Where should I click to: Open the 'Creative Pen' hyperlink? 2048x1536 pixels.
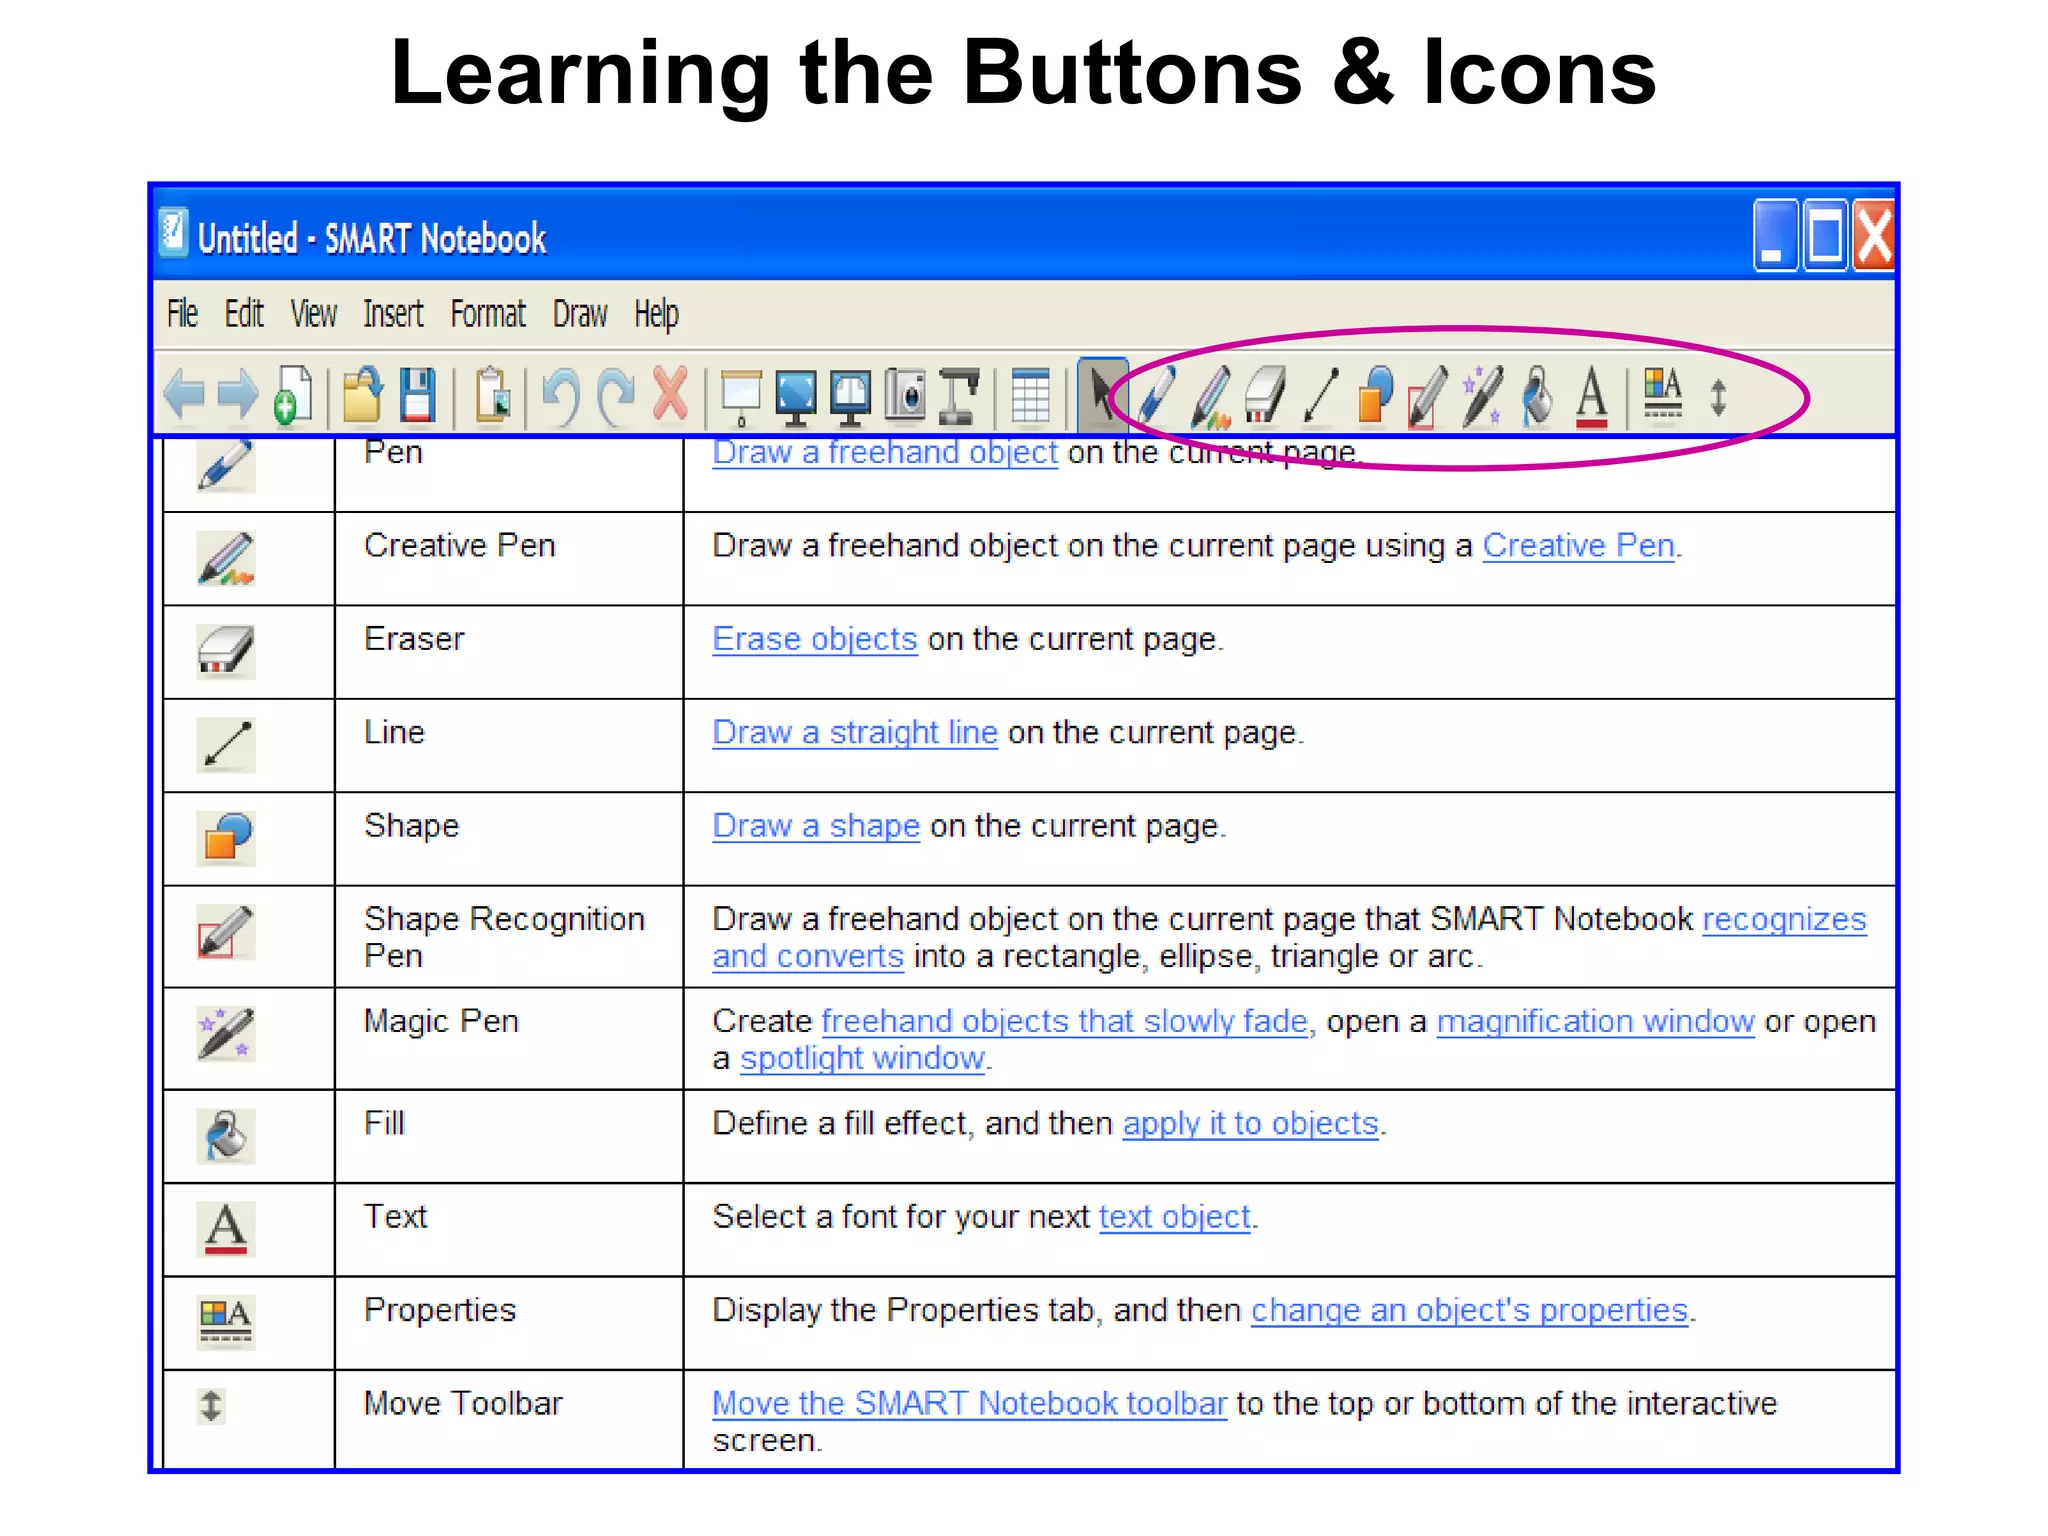[x=1578, y=546]
